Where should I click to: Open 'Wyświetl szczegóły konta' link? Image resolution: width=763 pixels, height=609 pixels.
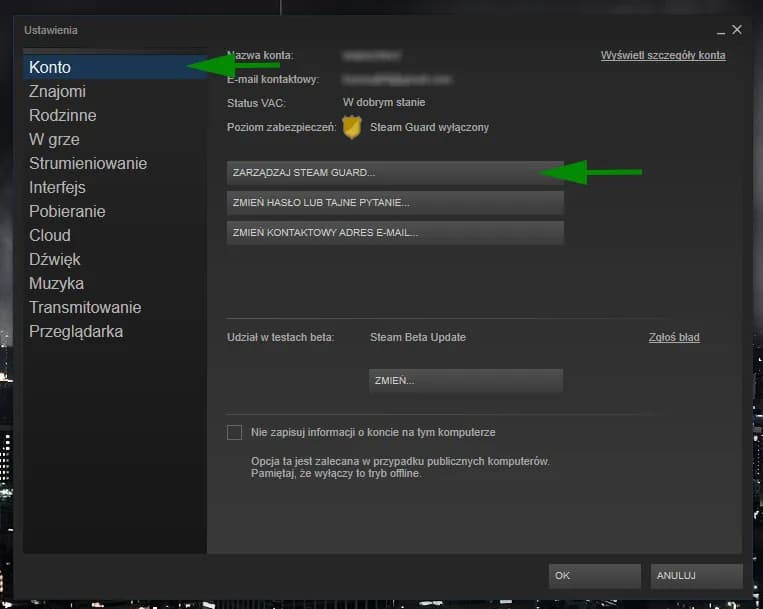(x=662, y=55)
